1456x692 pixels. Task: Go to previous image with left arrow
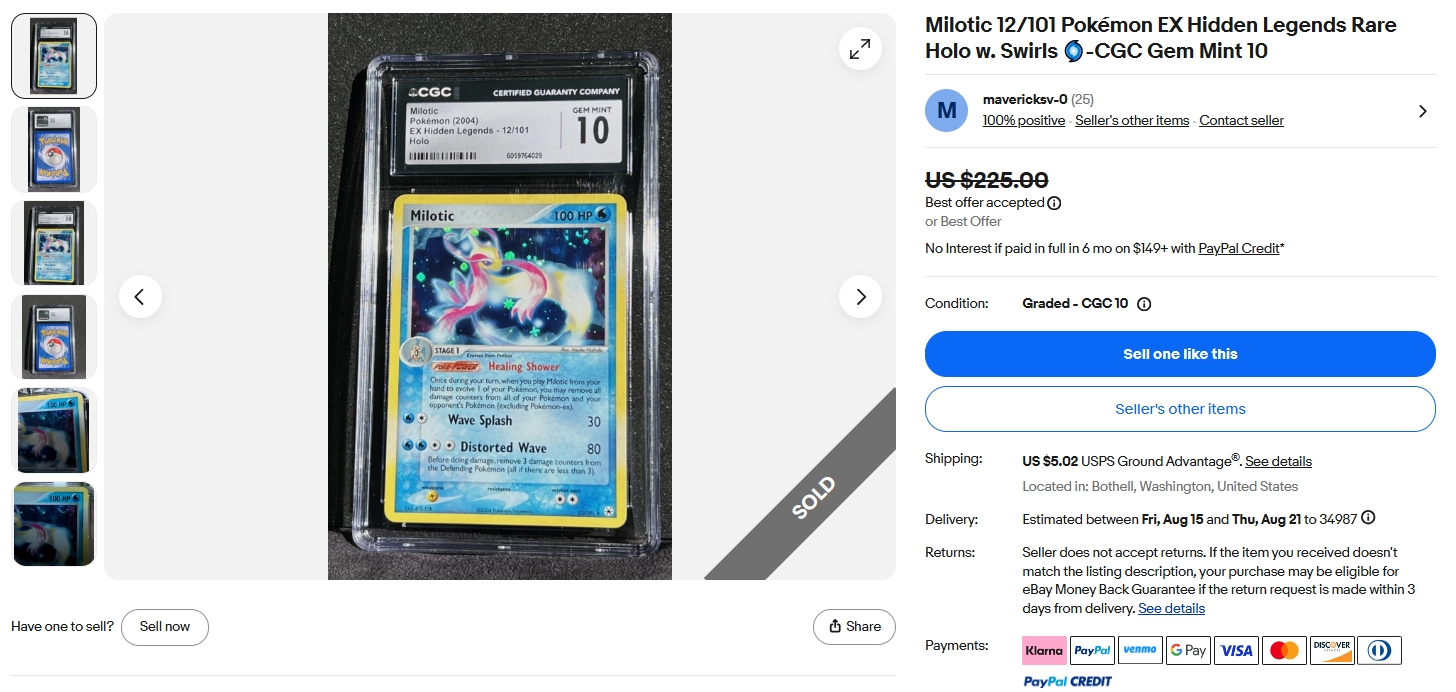point(140,296)
